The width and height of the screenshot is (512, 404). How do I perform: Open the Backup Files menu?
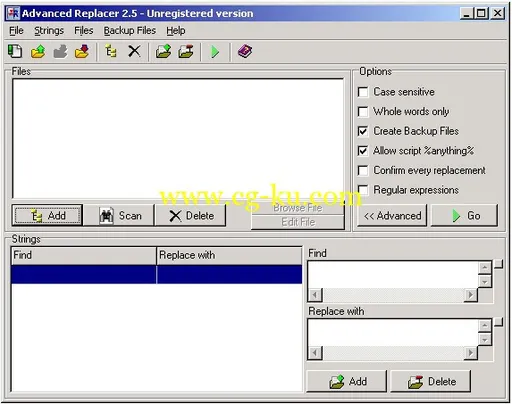click(130, 31)
